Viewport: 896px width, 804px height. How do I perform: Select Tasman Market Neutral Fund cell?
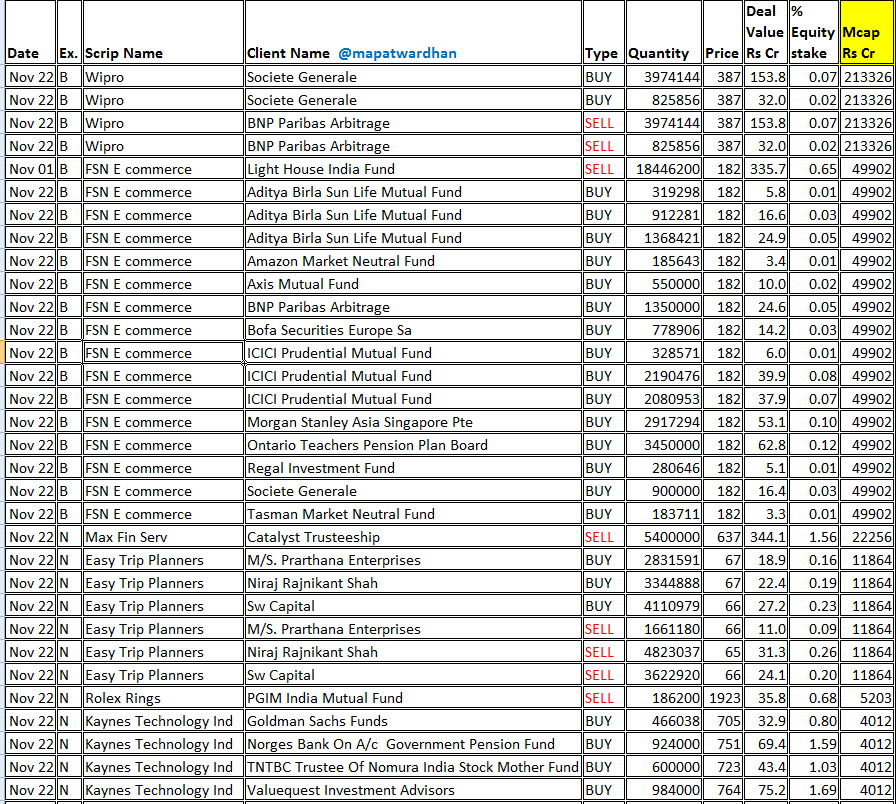click(413, 514)
